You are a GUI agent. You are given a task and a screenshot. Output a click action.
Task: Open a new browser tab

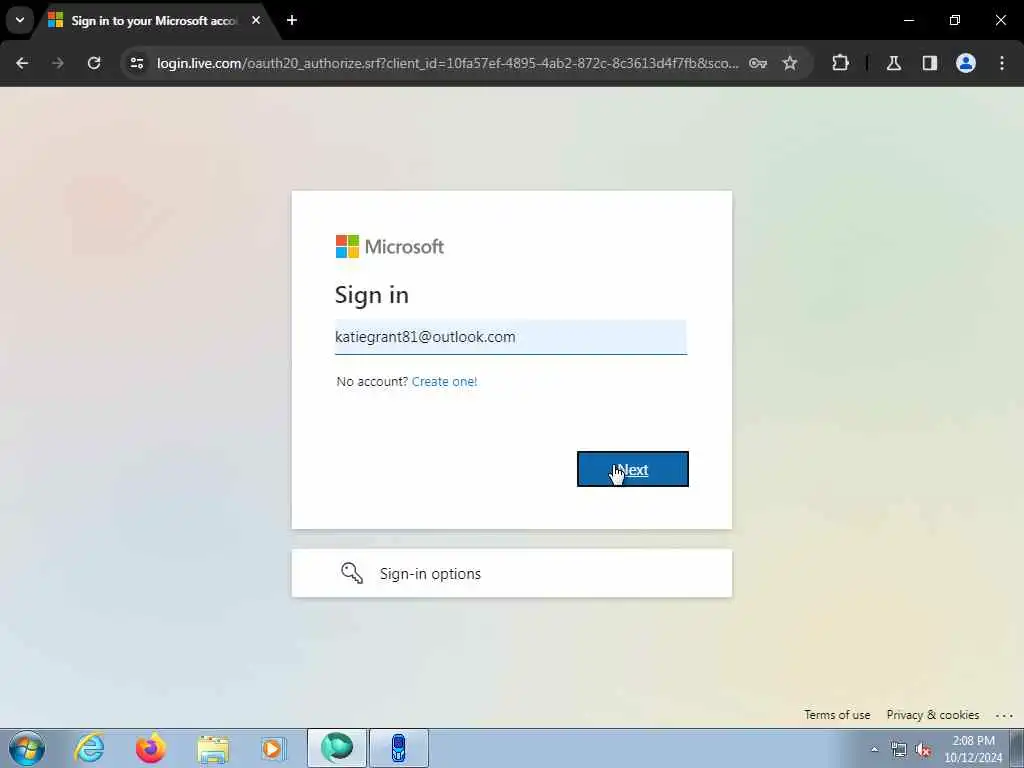tap(292, 20)
